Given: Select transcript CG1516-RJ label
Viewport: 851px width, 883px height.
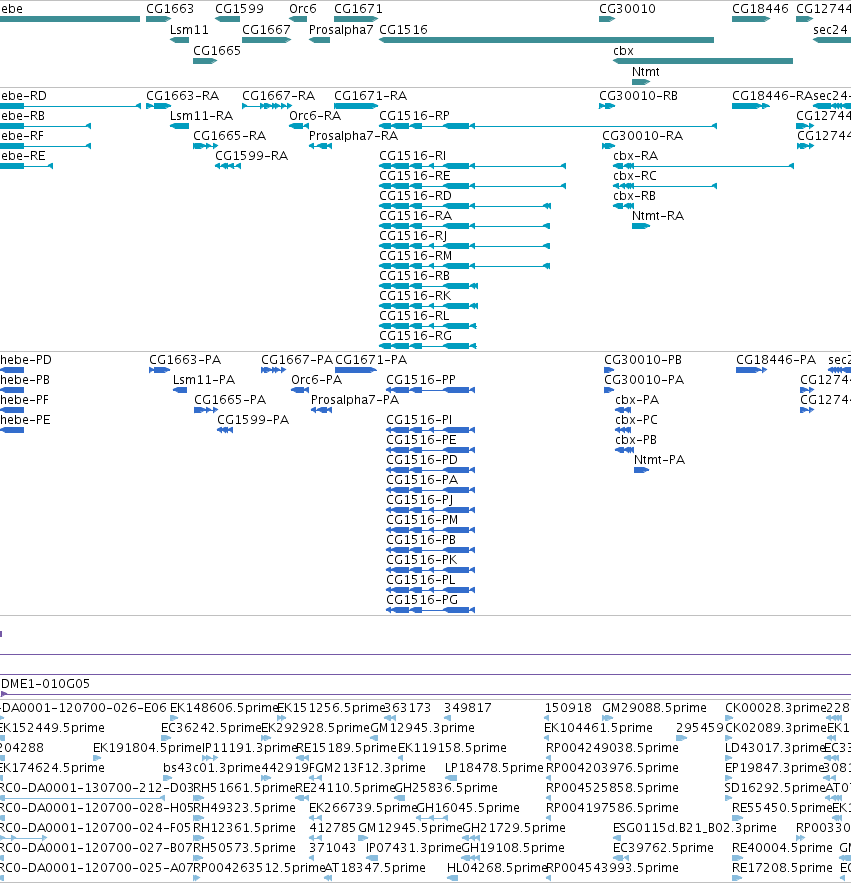Looking at the screenshot, I should 413,236.
